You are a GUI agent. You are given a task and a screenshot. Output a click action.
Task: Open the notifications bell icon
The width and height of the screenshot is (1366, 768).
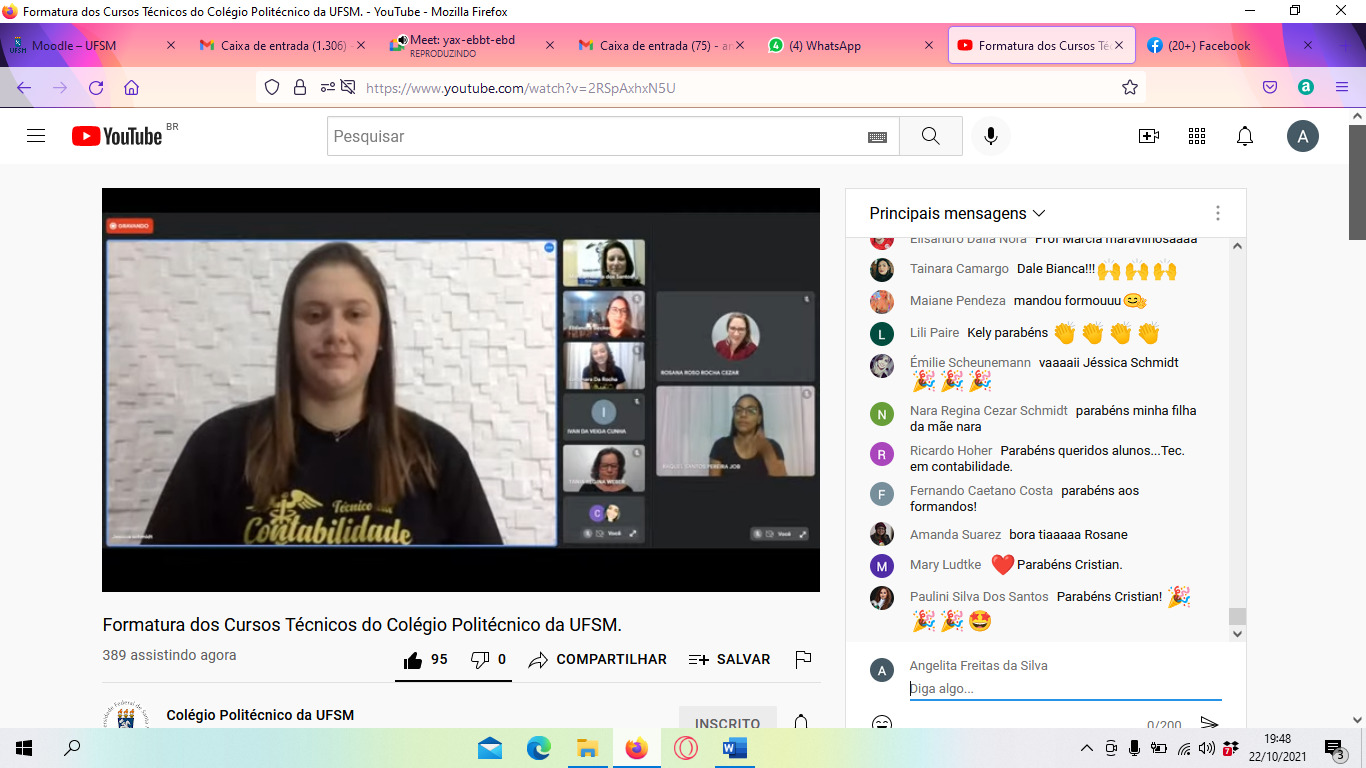pyautogui.click(x=1245, y=136)
